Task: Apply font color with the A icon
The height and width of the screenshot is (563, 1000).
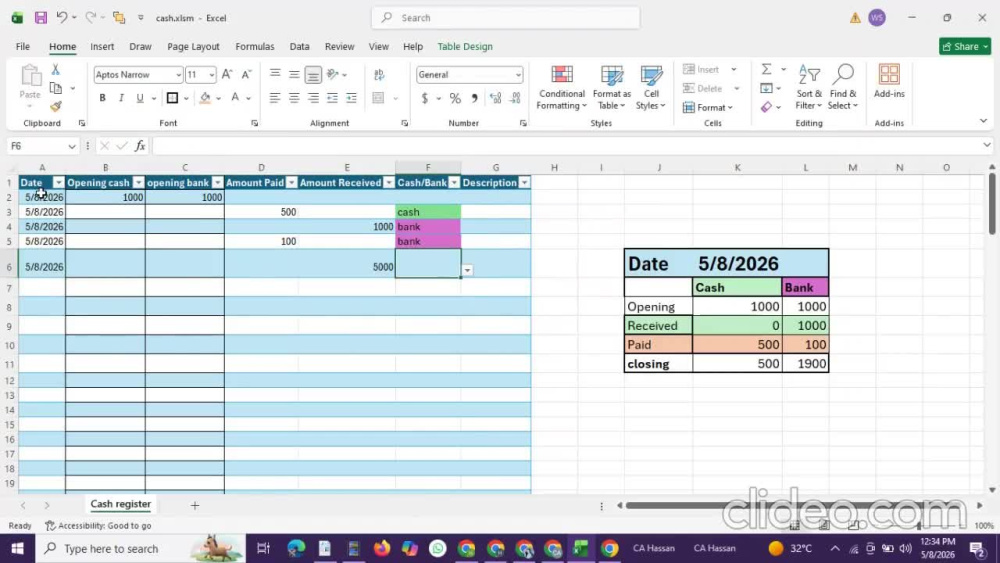Action: pyautogui.click(x=235, y=98)
